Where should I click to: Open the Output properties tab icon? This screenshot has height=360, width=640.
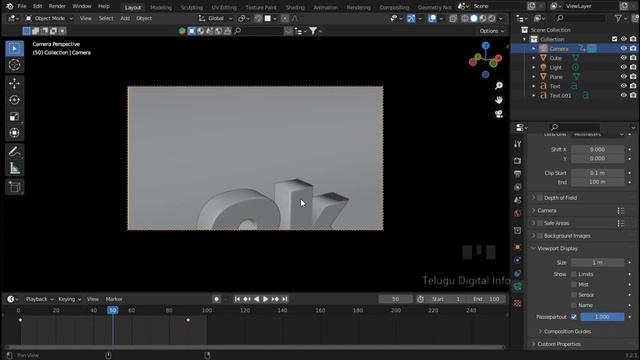coord(518,174)
